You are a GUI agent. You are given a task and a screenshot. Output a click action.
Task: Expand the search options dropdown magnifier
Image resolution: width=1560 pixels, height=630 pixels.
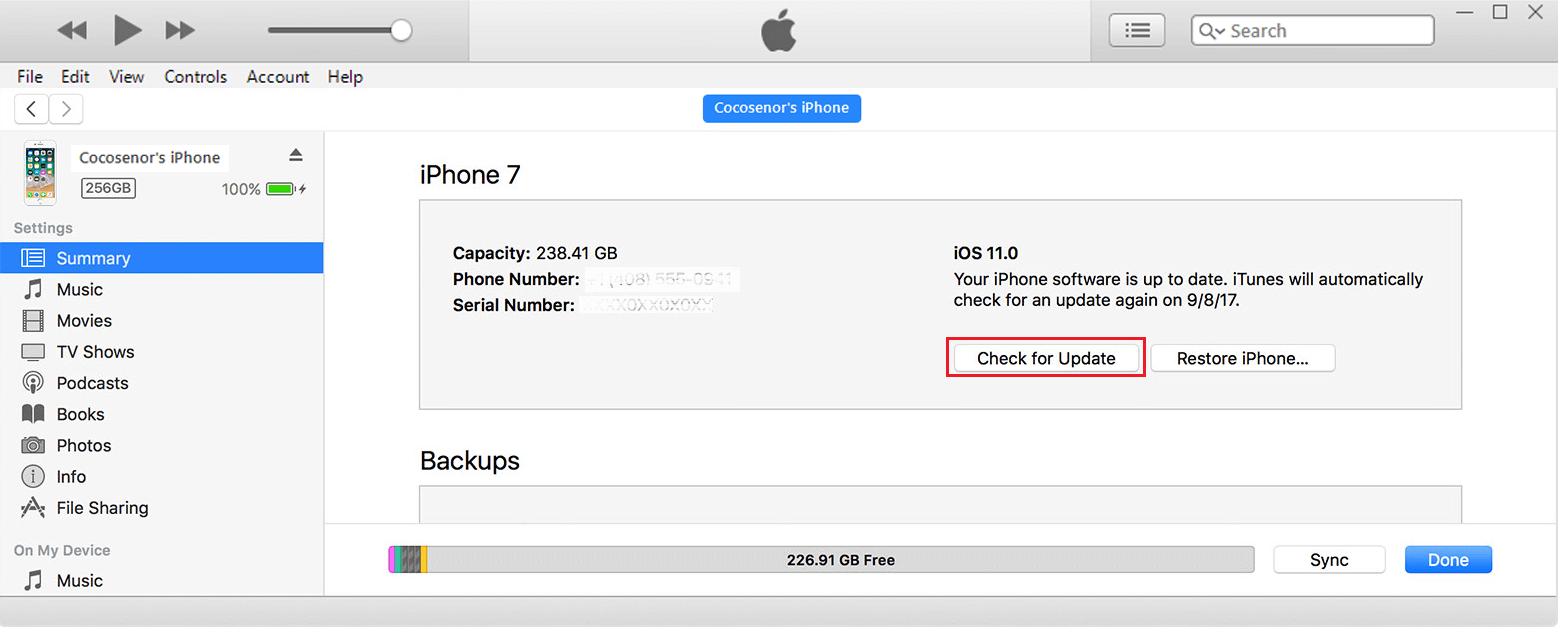coord(1211,31)
